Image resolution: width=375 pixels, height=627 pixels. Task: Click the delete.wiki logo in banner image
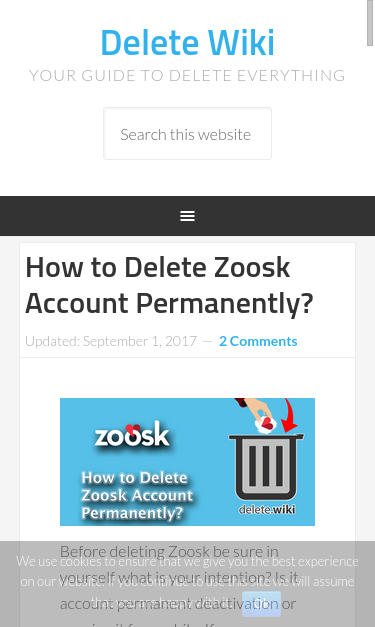tap(267, 509)
